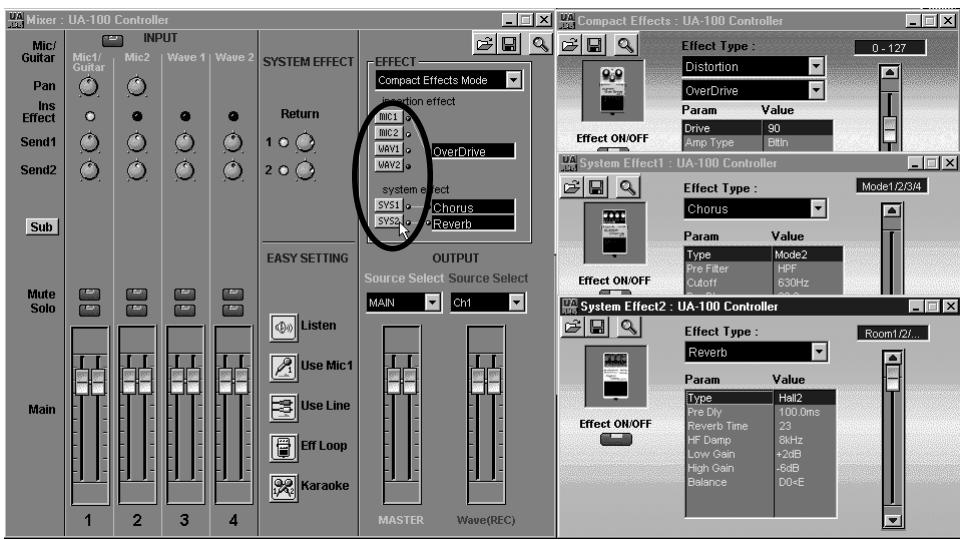Click the Use Line cable icon
962x540 pixels.
(283, 407)
